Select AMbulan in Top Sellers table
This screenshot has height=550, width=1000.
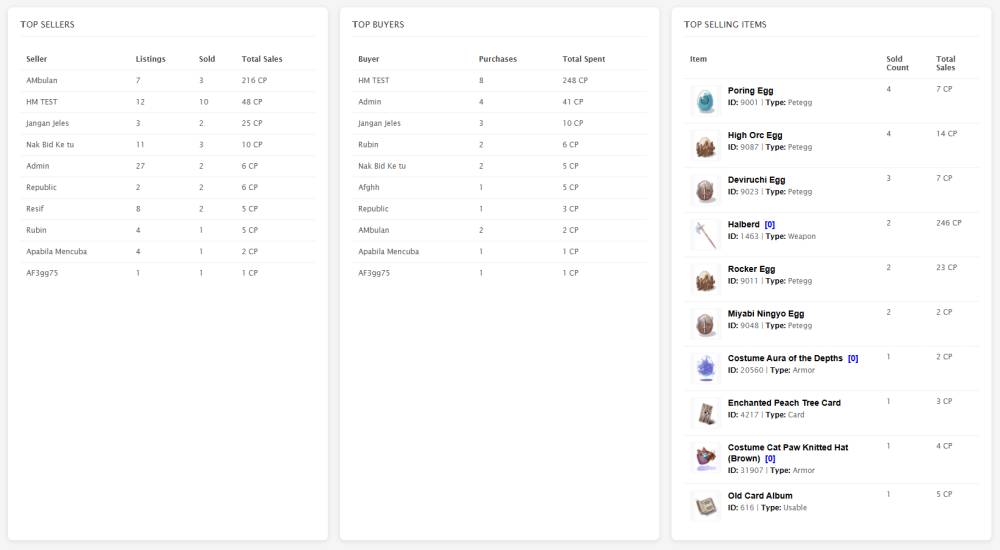(x=41, y=80)
